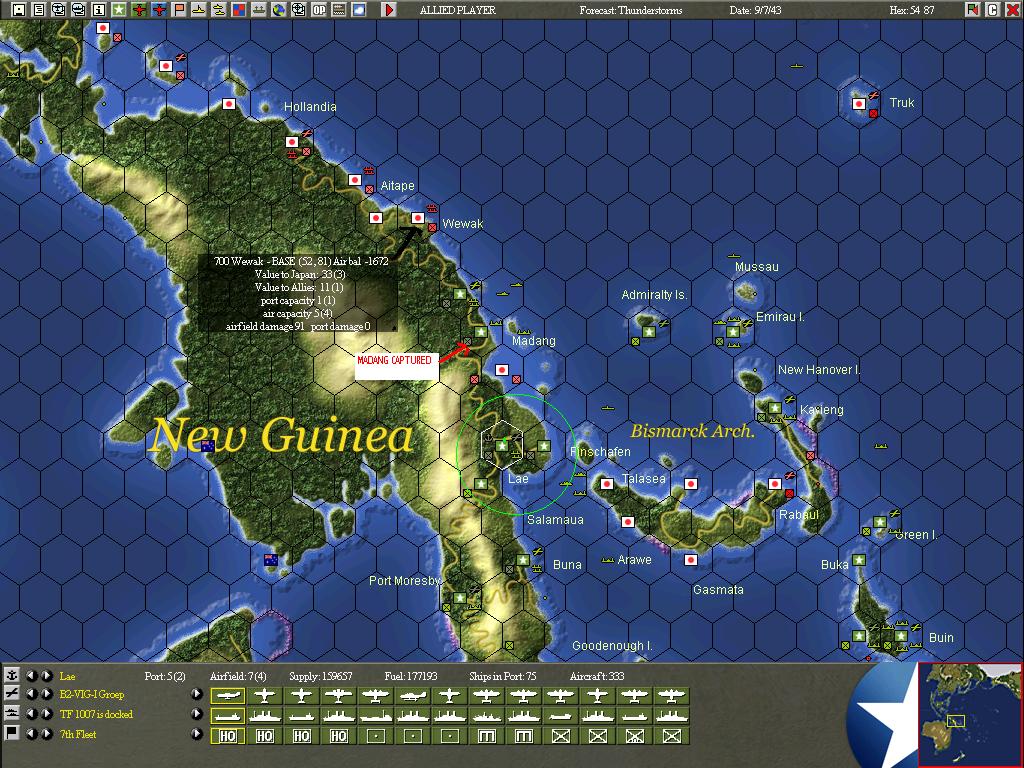
Task: Select the yellow-outlined aircraft unit icon
Action: [x=228, y=696]
